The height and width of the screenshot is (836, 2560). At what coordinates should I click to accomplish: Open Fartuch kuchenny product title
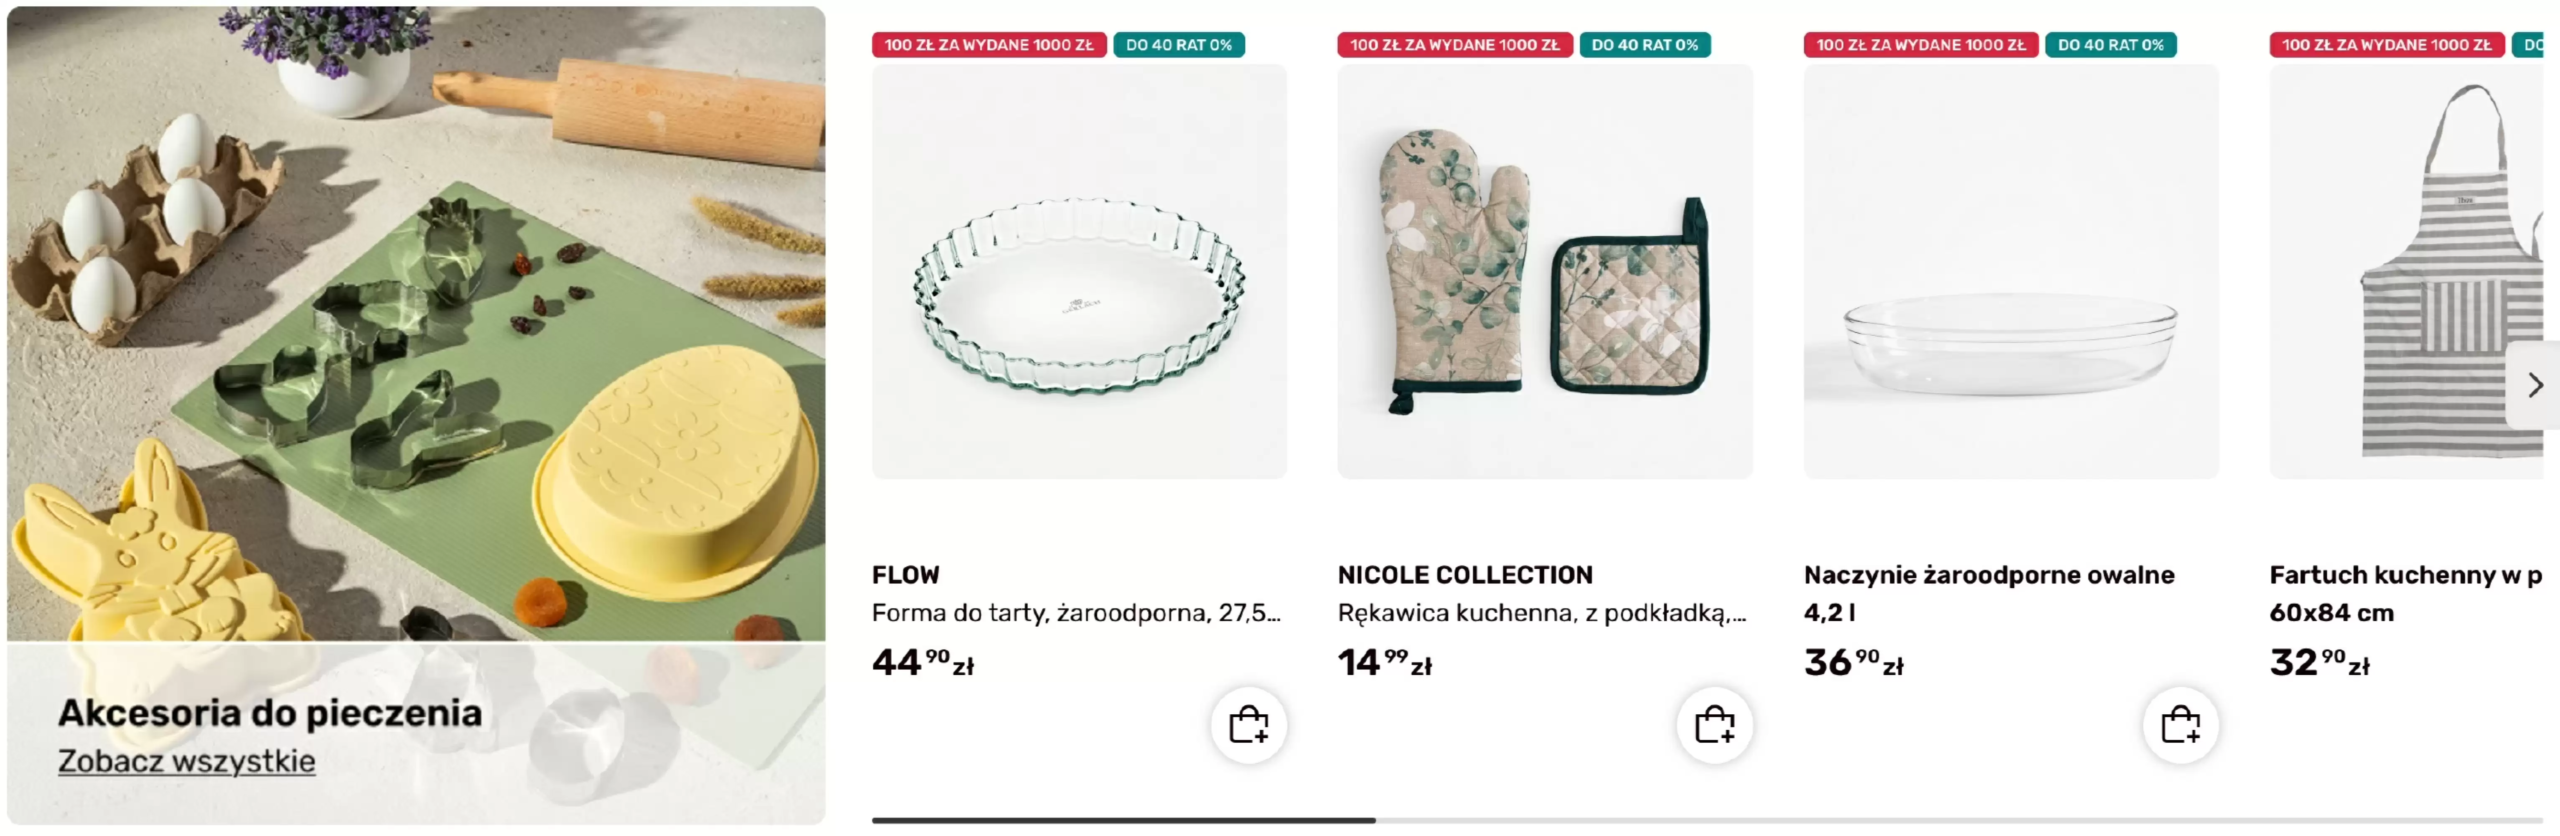point(2405,575)
